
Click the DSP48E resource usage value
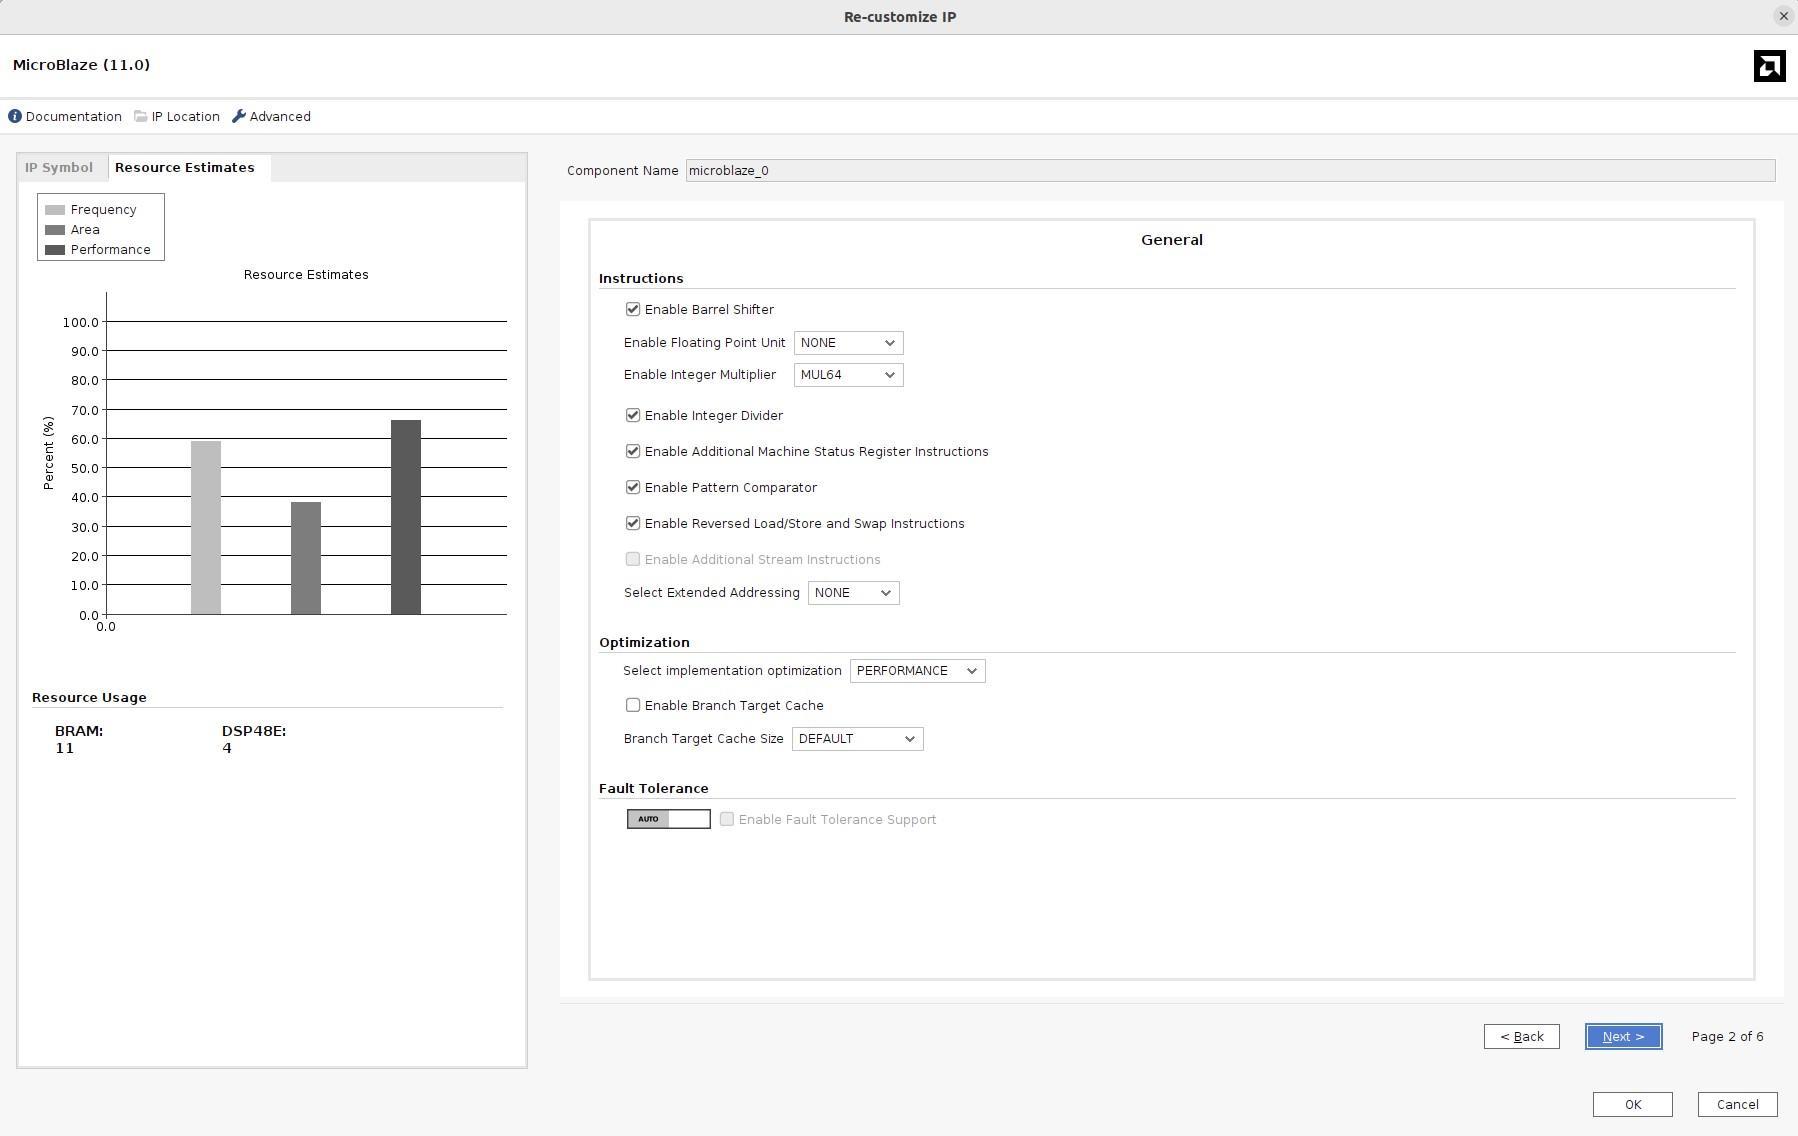227,748
